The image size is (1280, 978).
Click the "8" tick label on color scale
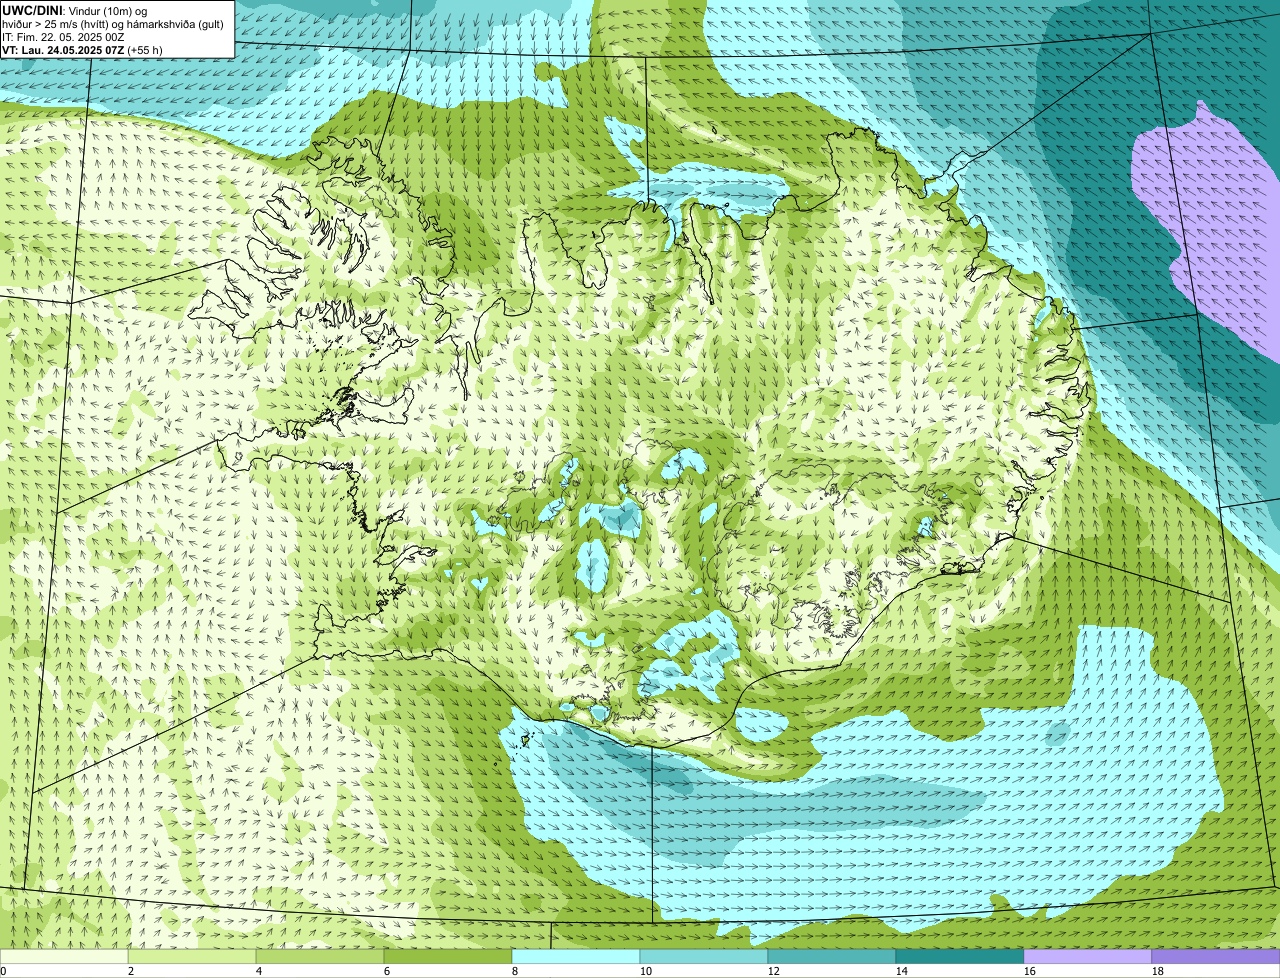tap(515, 971)
